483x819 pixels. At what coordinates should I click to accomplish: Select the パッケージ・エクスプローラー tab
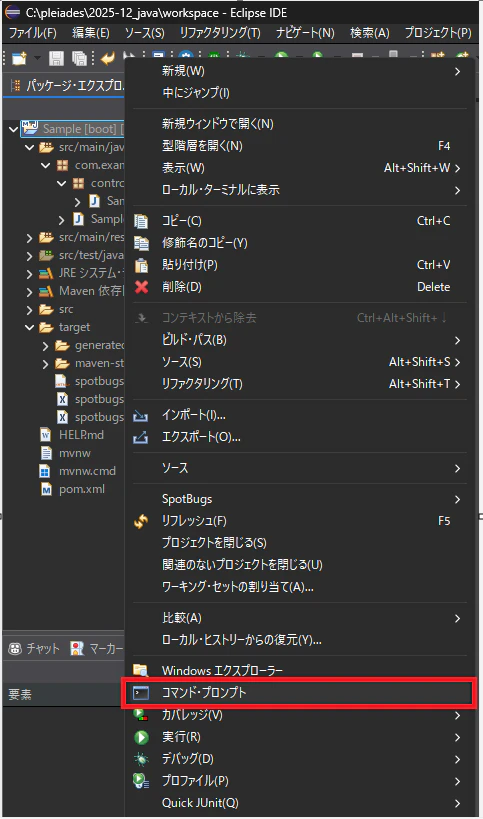[x=67, y=86]
